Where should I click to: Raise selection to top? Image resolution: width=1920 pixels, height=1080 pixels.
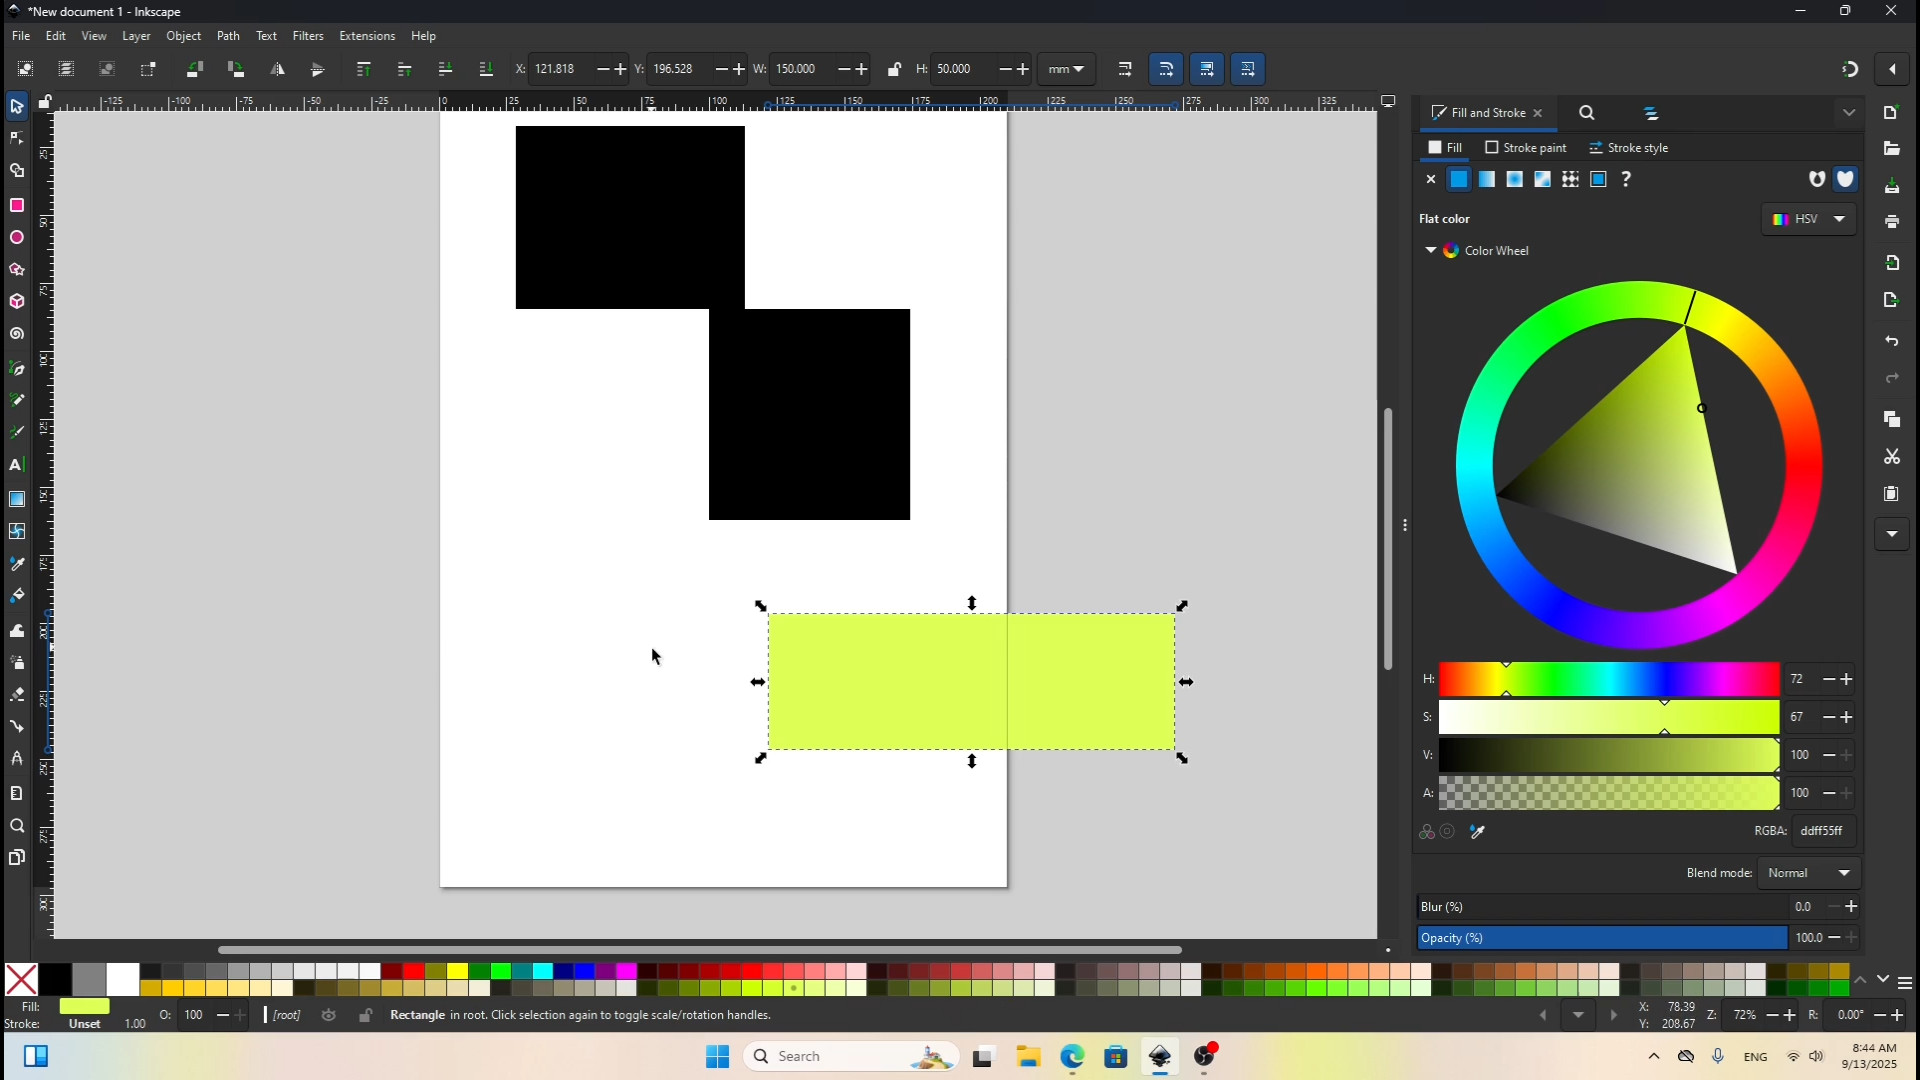[364, 69]
